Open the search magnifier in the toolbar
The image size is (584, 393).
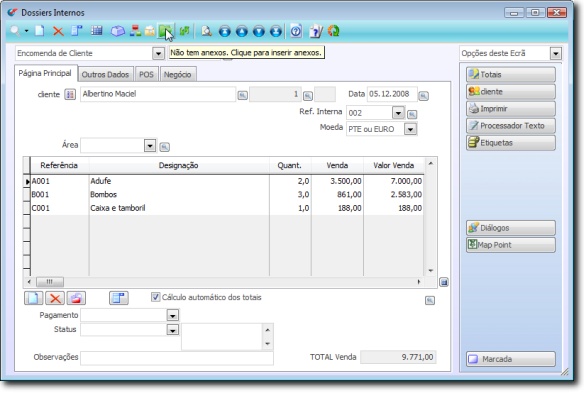[15, 31]
